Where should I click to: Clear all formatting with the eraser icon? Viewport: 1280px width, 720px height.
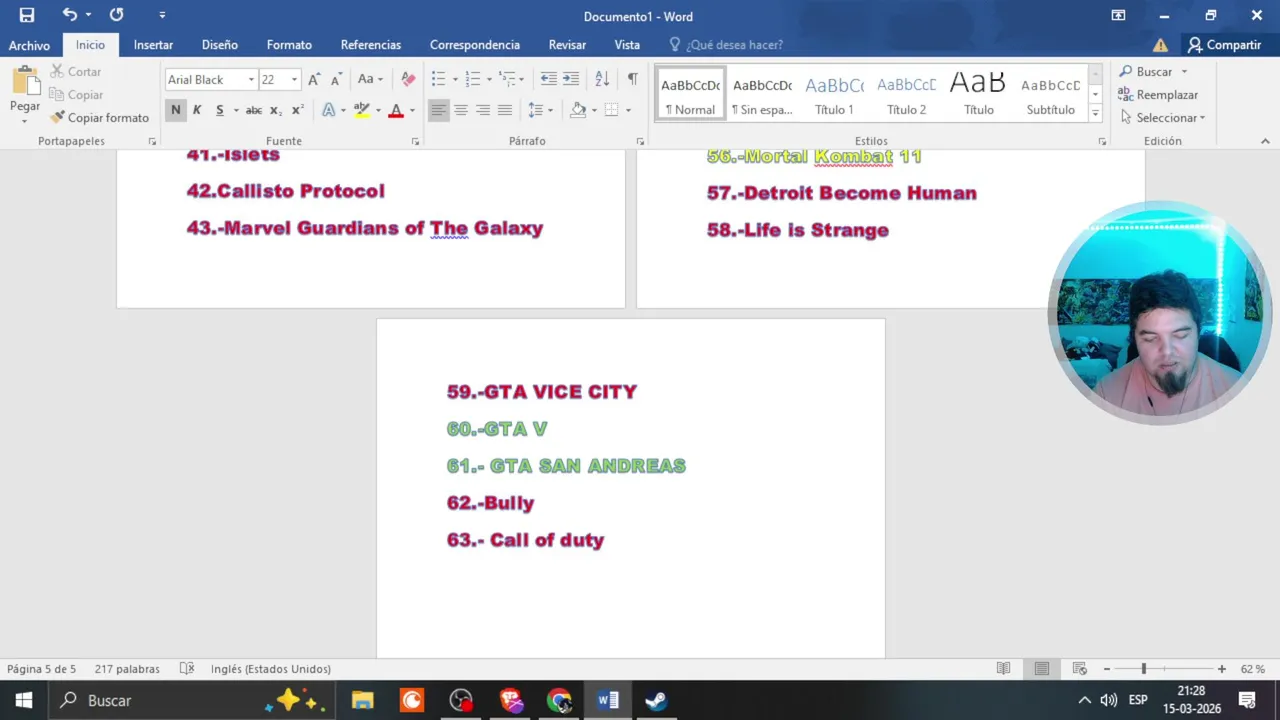tap(408, 79)
